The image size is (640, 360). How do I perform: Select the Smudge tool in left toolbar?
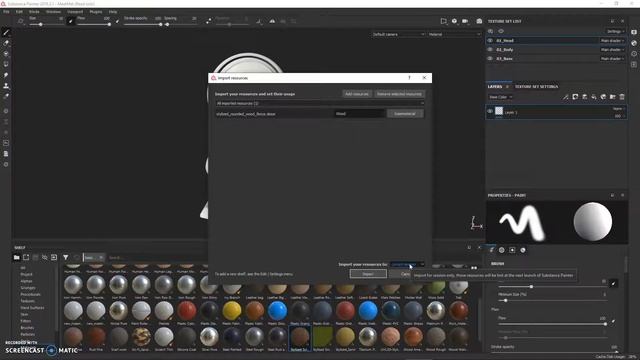click(x=6, y=75)
